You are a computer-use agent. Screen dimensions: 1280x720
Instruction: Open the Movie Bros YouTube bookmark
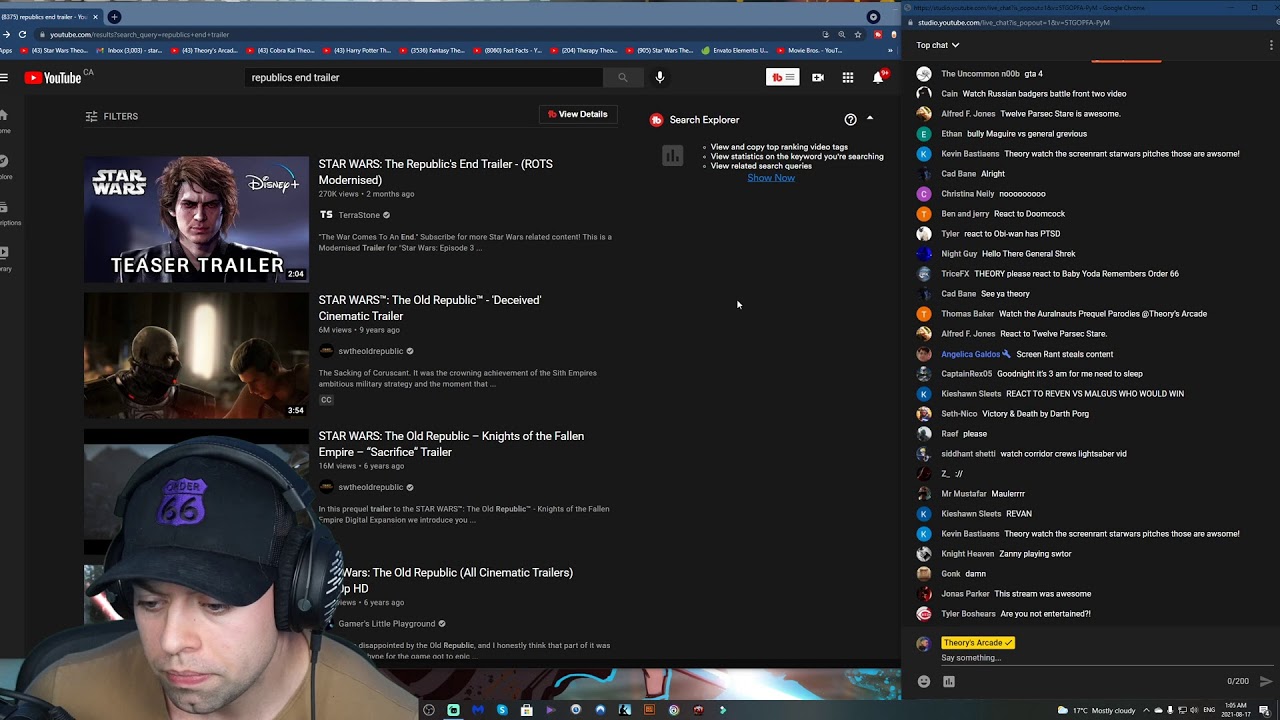[811, 50]
